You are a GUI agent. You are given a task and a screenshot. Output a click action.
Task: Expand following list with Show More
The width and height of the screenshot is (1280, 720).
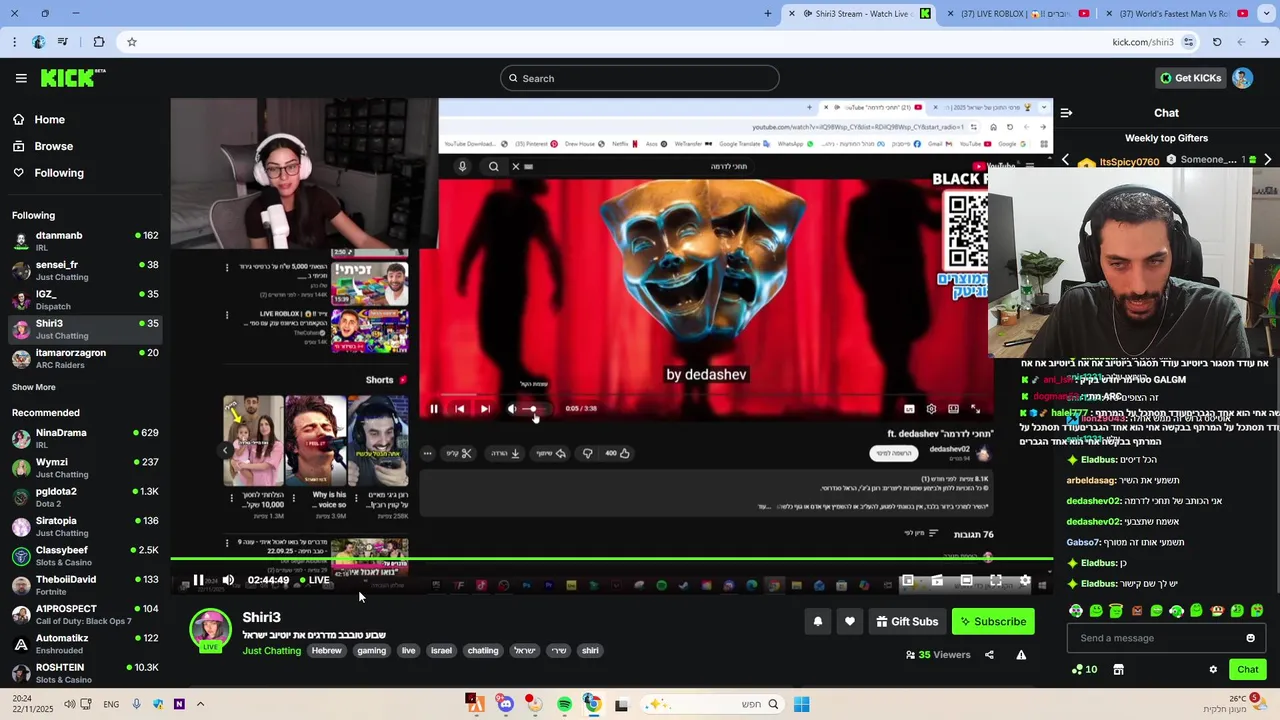tap(34, 387)
